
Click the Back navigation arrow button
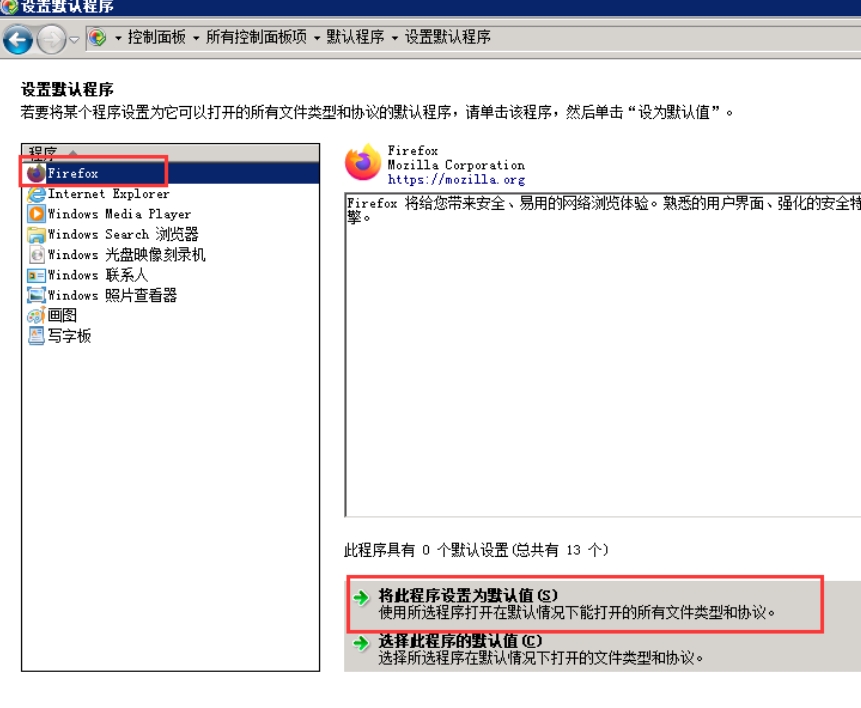click(x=18, y=40)
